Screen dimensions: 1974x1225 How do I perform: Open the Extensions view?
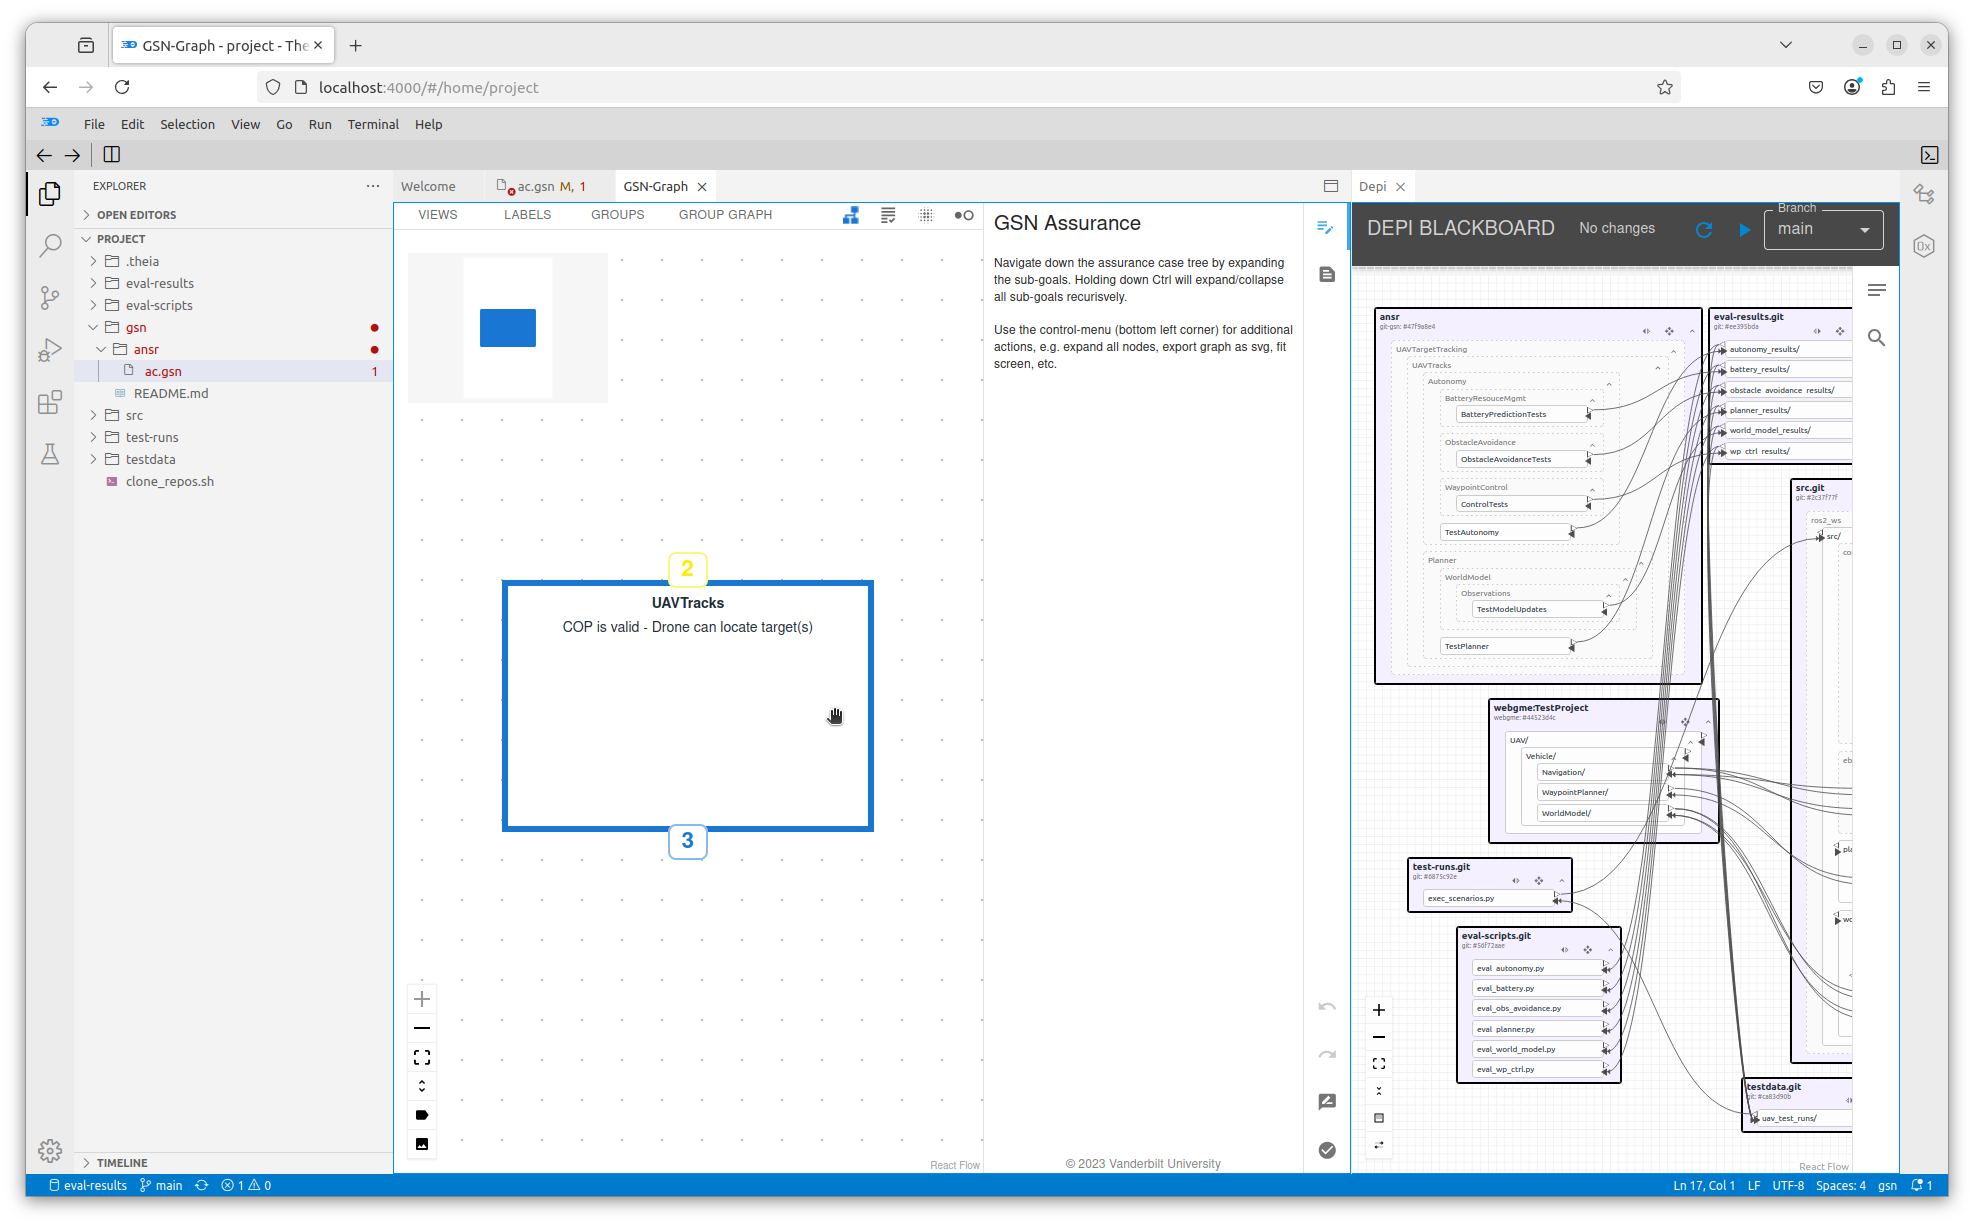[x=49, y=402]
